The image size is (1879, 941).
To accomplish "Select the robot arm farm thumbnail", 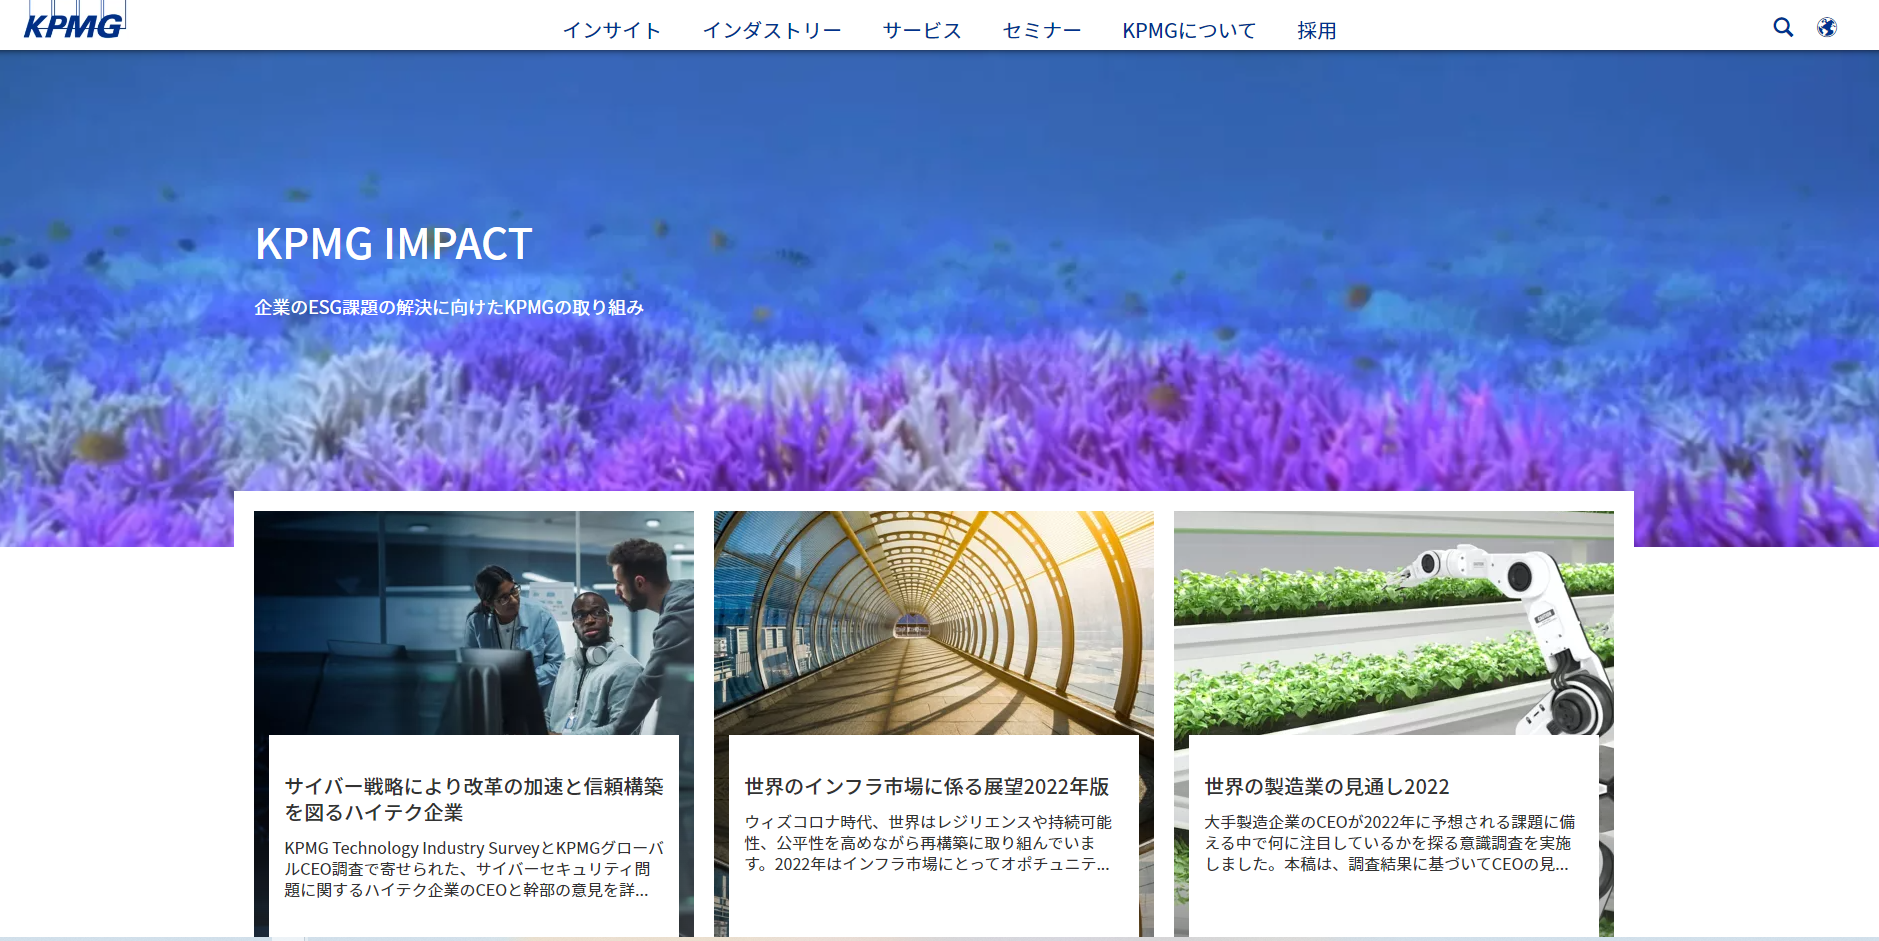I will (1393, 622).
